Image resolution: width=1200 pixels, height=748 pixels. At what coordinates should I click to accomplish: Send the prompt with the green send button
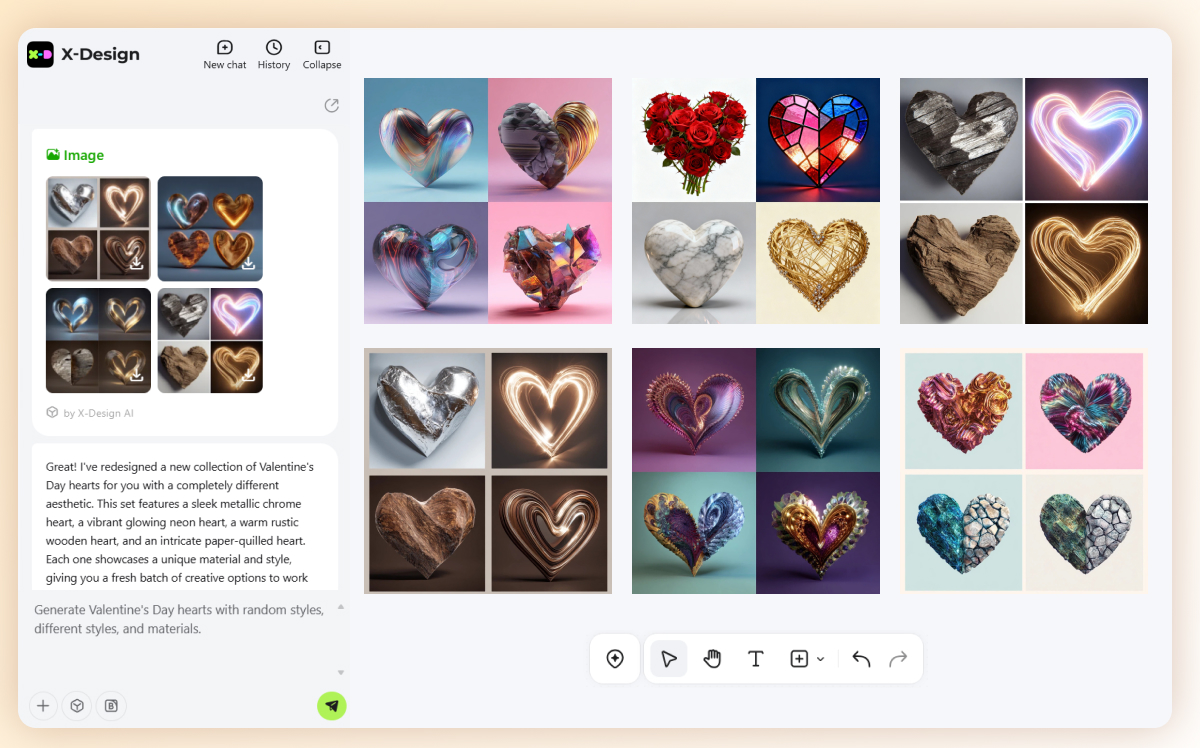pyautogui.click(x=331, y=705)
